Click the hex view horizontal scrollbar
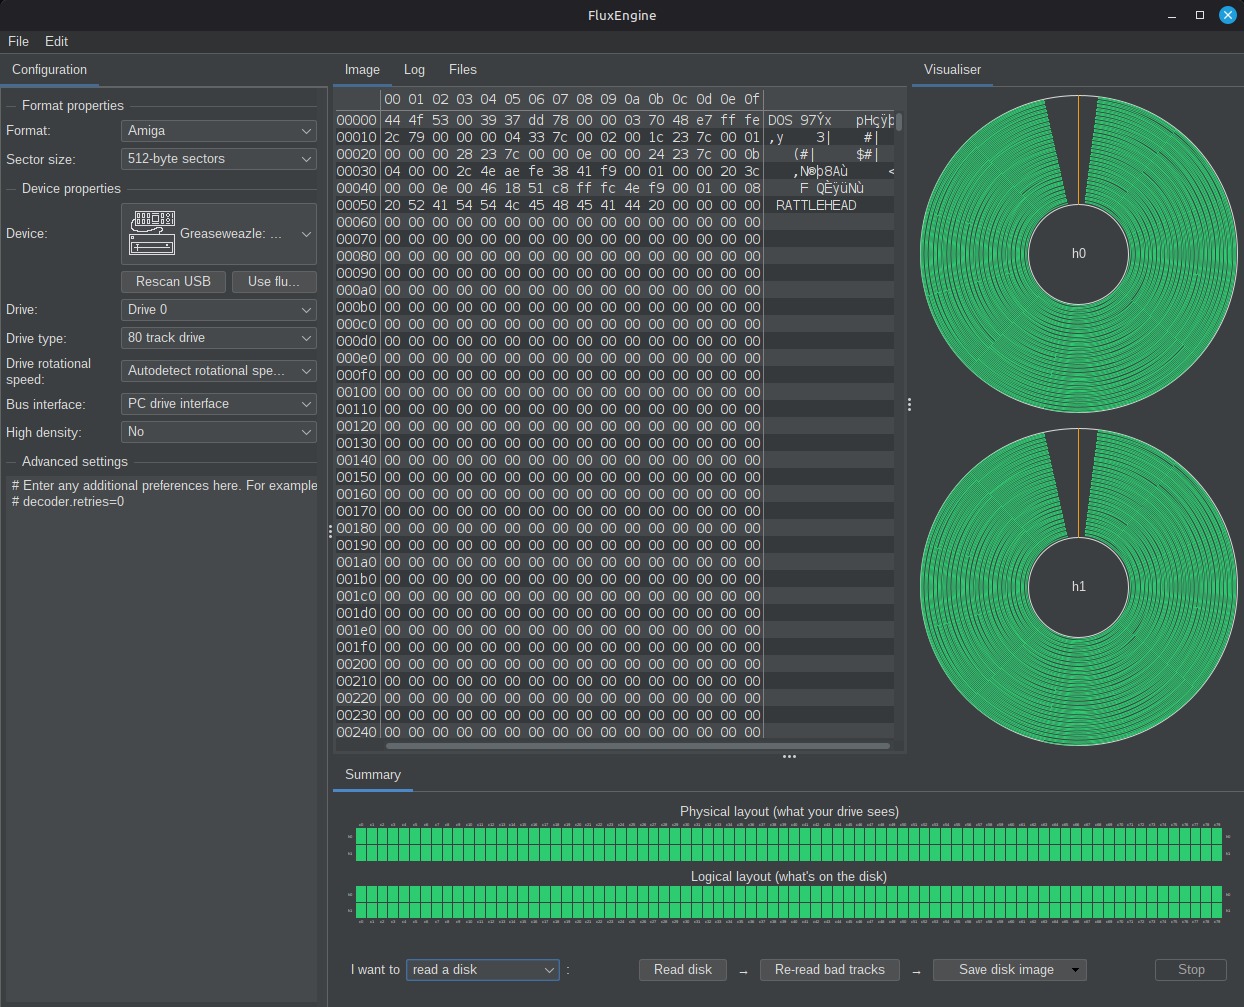The image size is (1244, 1007). 637,746
